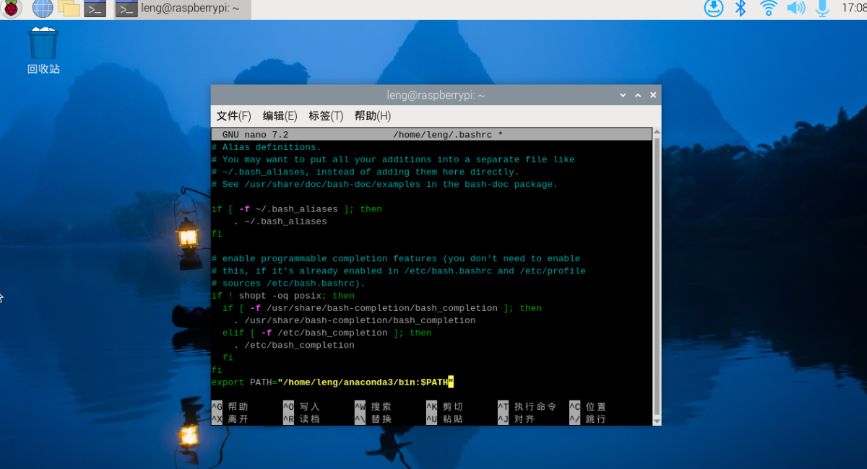Select the 回收站 trash desktop icon

tap(43, 50)
